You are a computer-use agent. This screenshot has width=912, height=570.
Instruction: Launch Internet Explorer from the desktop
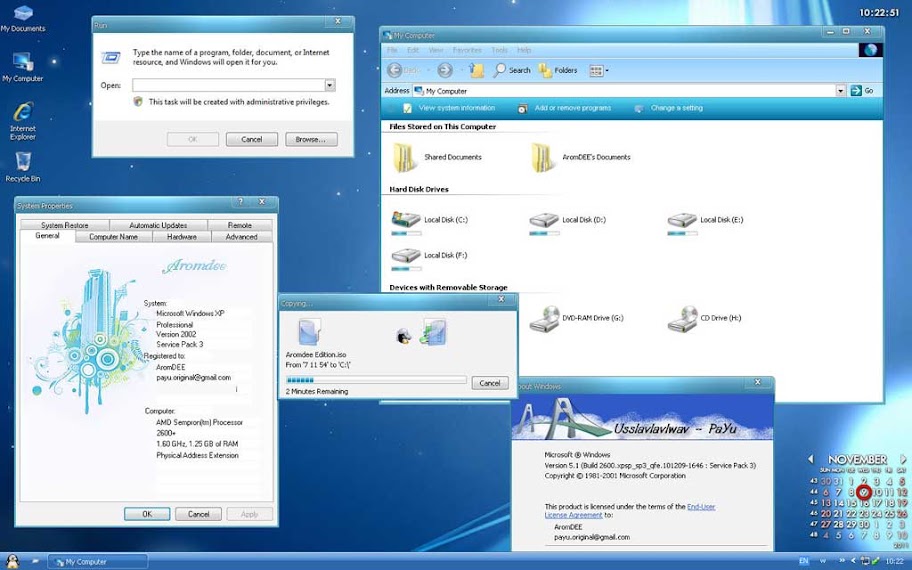23,121
